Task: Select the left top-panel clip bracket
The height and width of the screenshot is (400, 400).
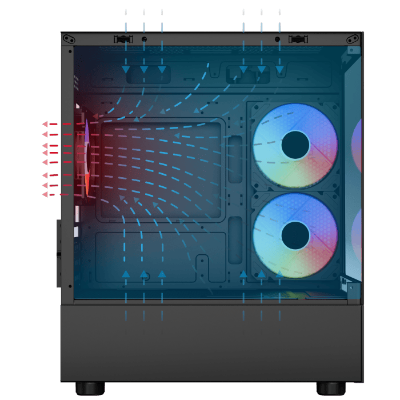Action: point(124,39)
